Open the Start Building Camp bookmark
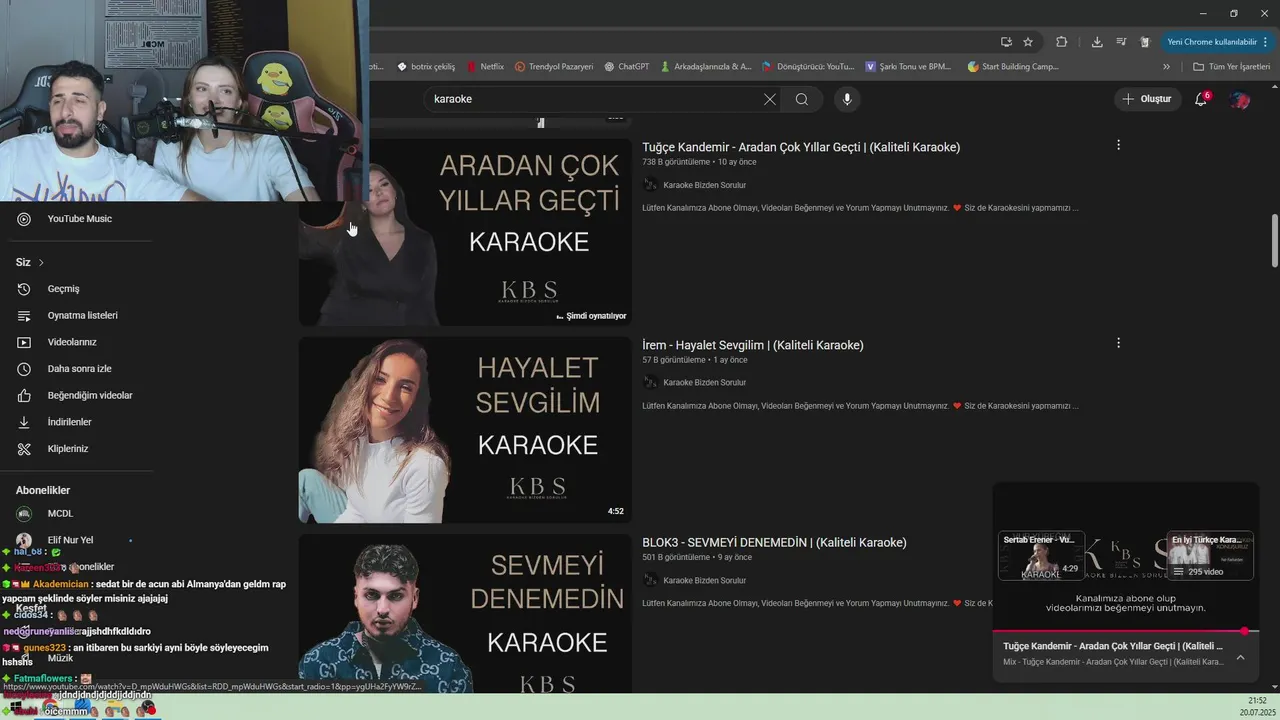The height and width of the screenshot is (720, 1280). 1013,67
